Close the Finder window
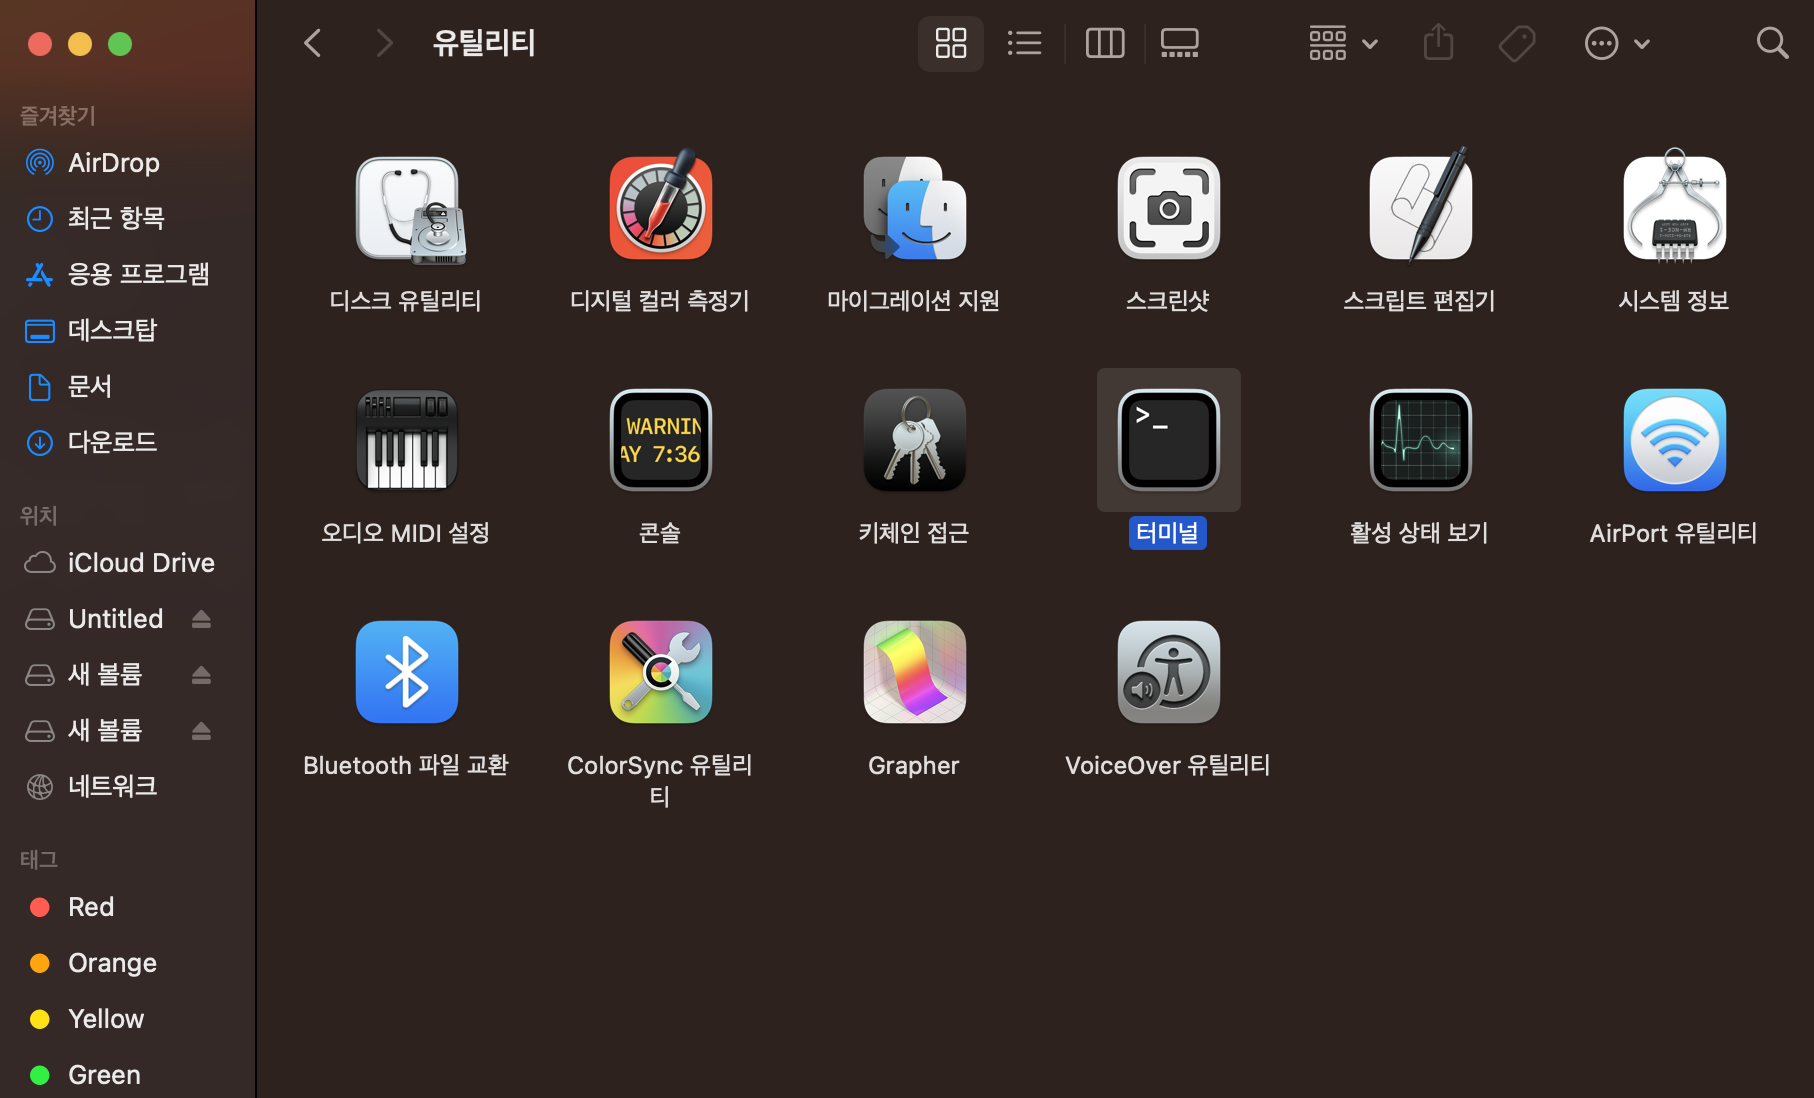 40,44
